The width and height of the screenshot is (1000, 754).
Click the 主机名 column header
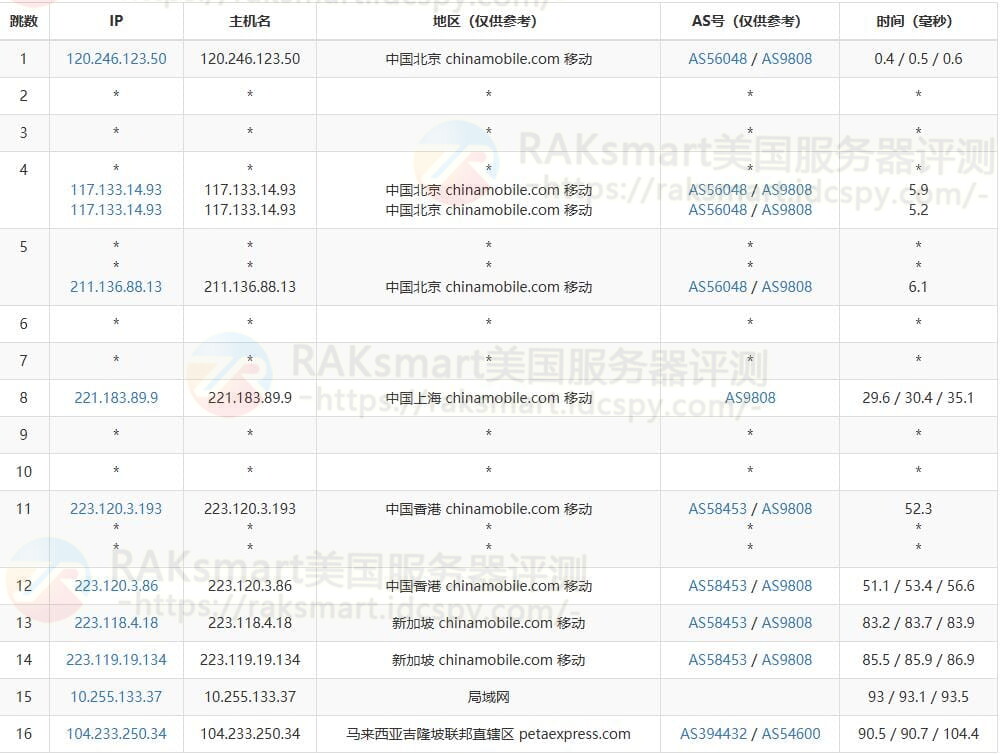[249, 21]
